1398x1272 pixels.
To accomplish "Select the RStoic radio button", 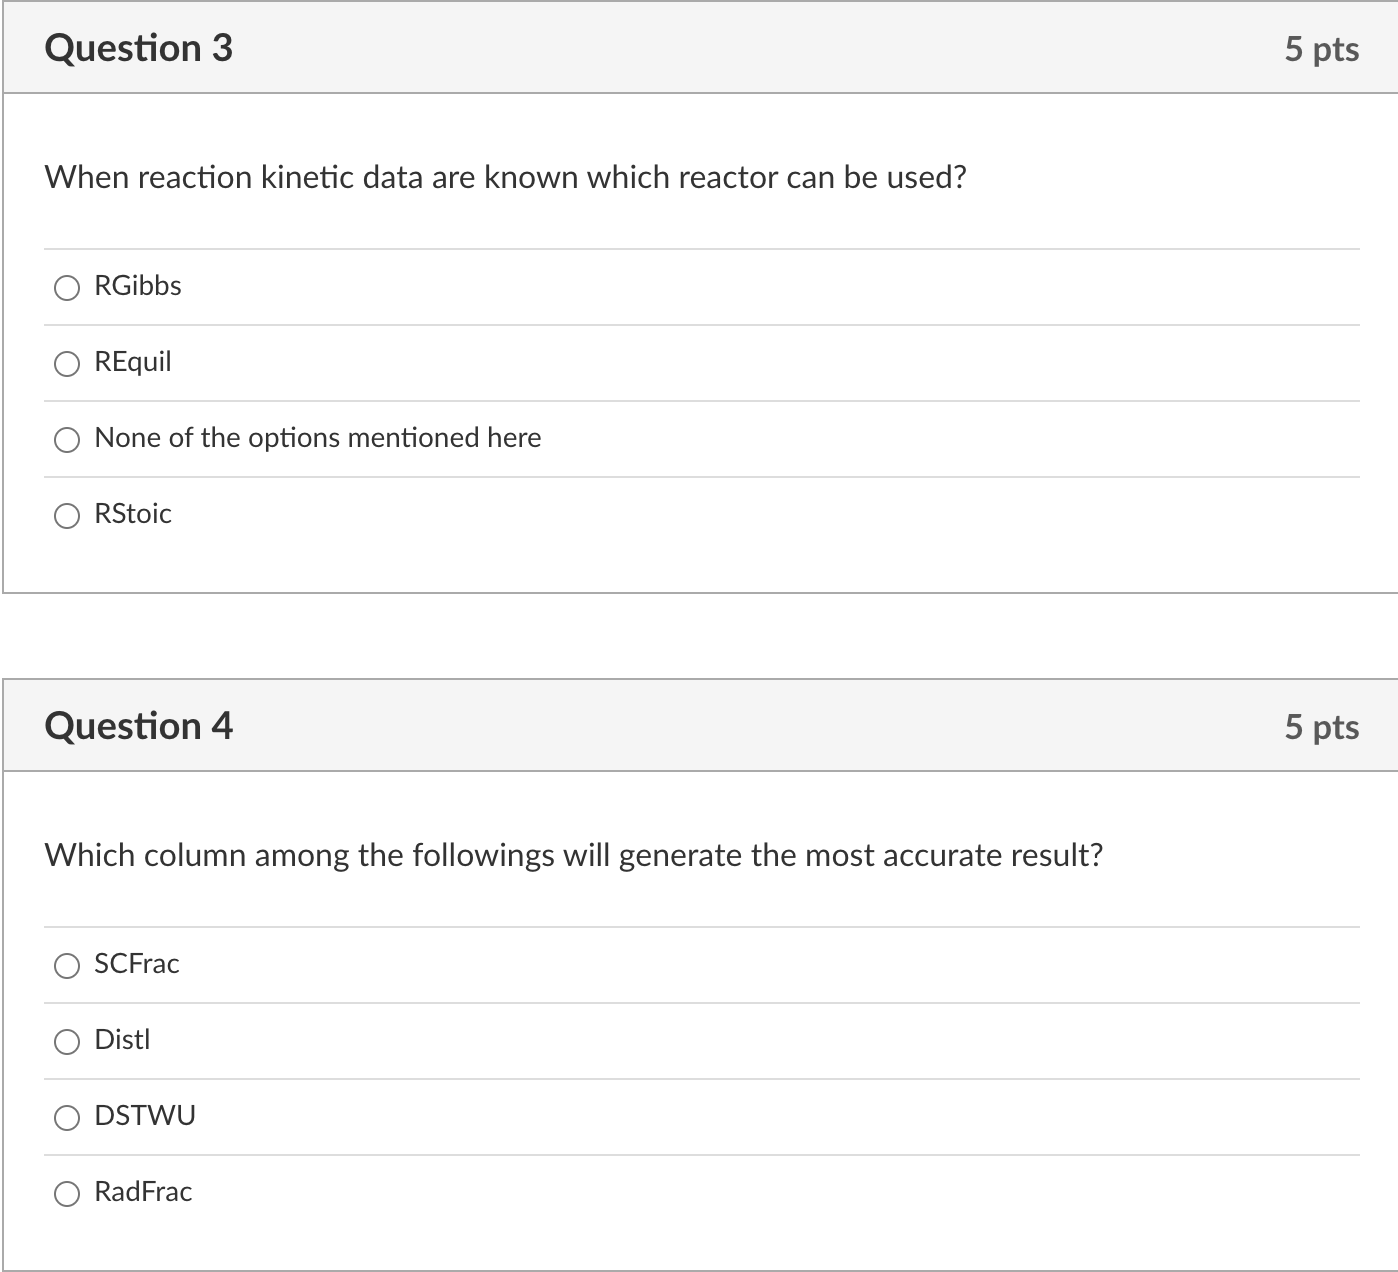I will coord(67,516).
